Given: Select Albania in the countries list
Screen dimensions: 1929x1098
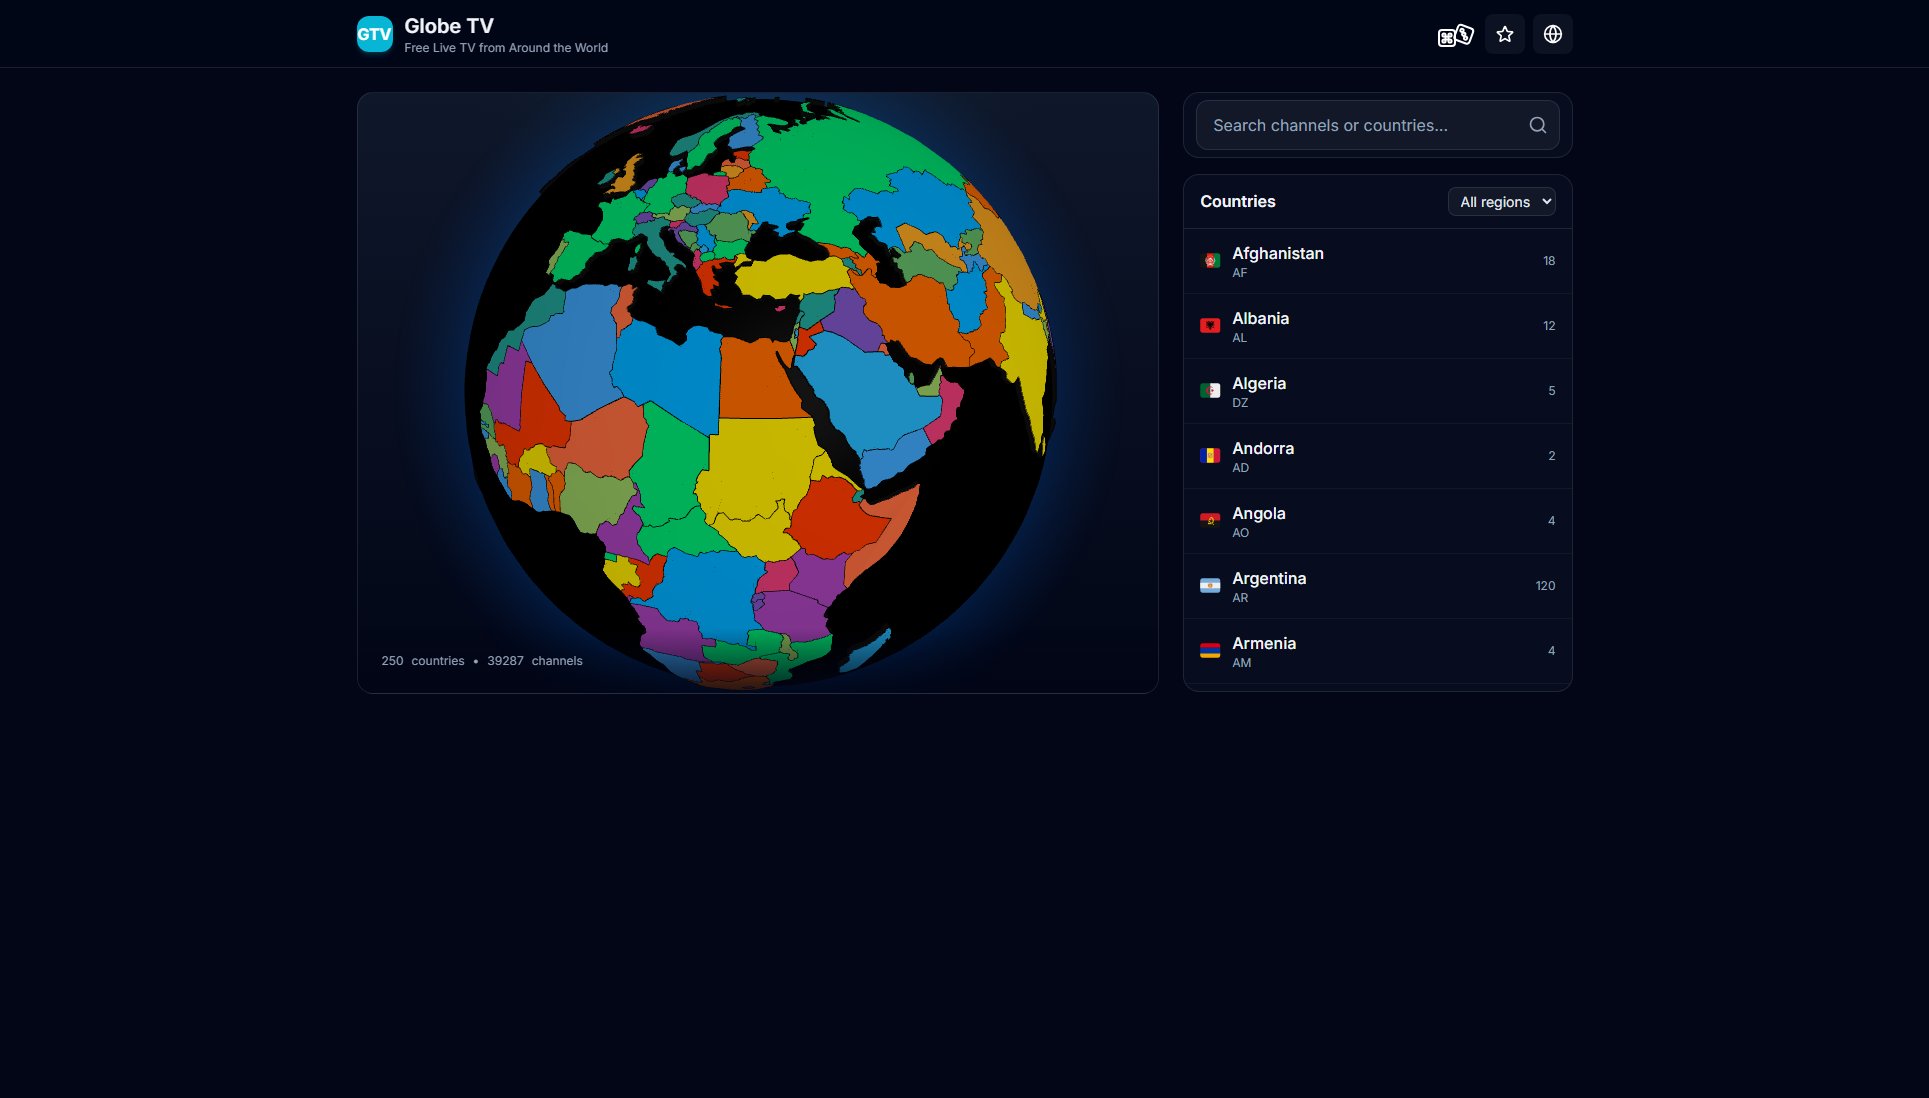Looking at the screenshot, I should (x=1377, y=326).
